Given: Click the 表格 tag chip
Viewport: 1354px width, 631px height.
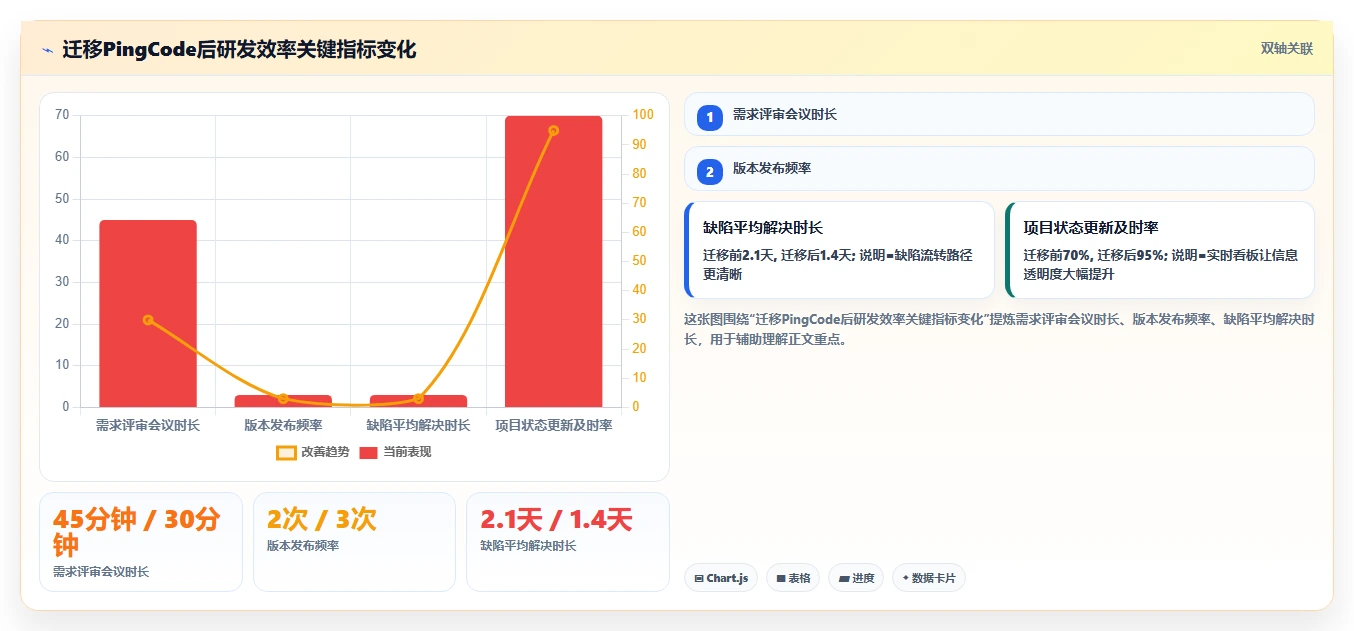Looking at the screenshot, I should click(x=793, y=578).
